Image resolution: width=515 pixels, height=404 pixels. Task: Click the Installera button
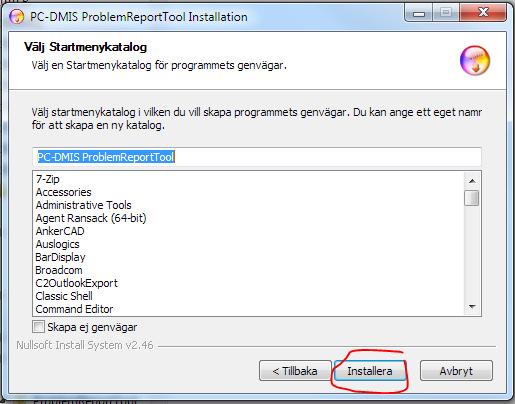[370, 371]
